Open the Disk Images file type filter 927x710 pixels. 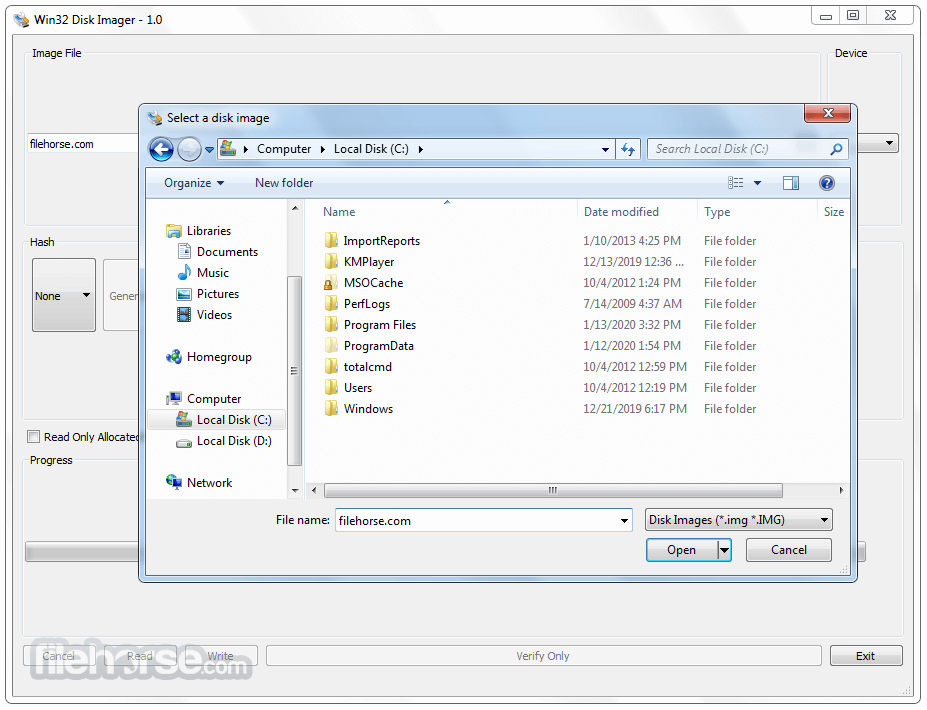[738, 520]
